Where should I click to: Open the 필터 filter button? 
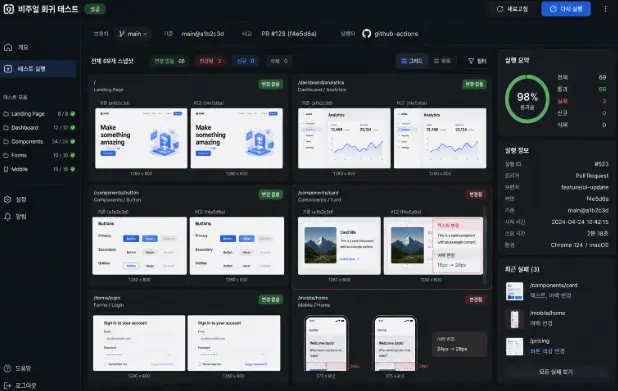pos(477,61)
